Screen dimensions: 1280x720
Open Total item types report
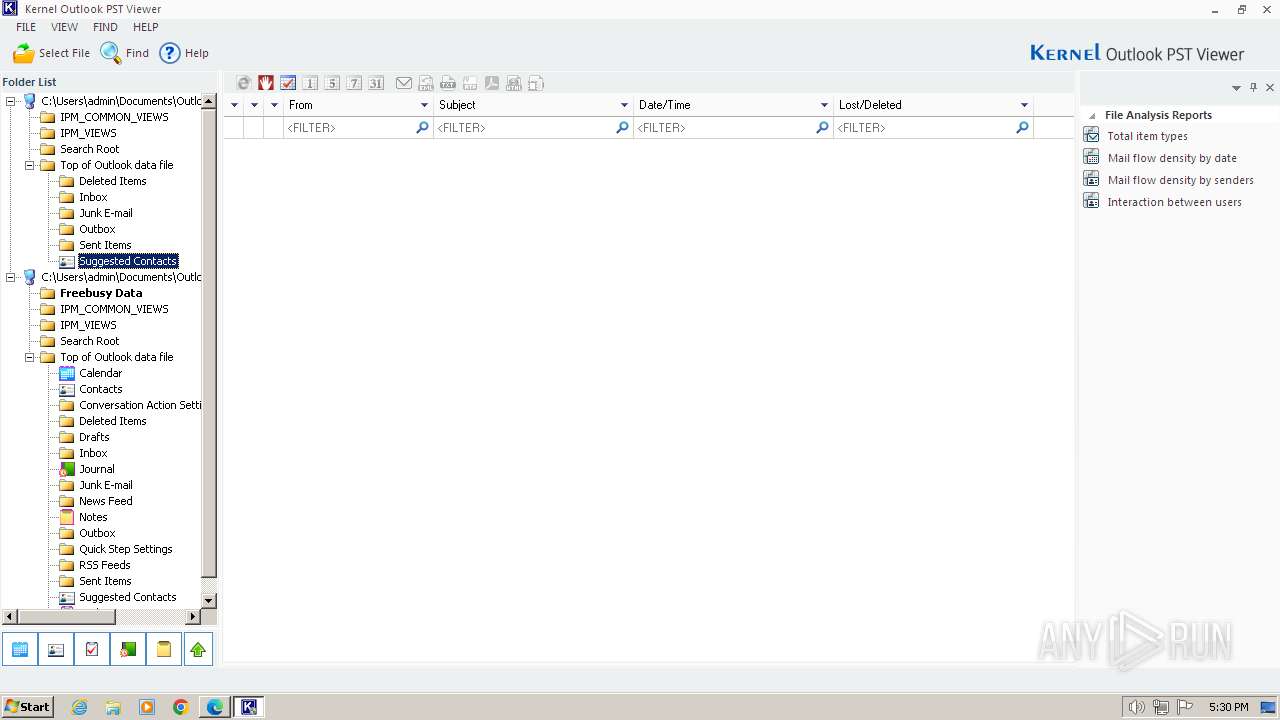(x=1147, y=136)
